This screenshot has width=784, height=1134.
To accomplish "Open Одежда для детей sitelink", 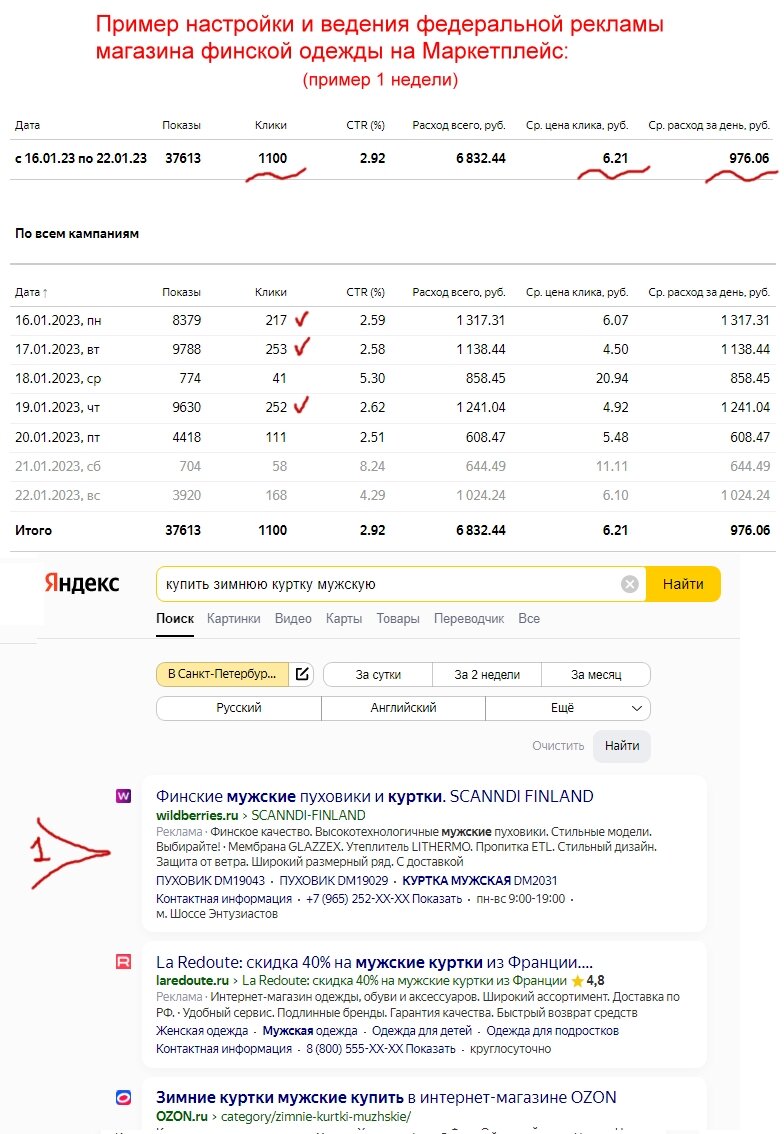I will (x=422, y=1031).
